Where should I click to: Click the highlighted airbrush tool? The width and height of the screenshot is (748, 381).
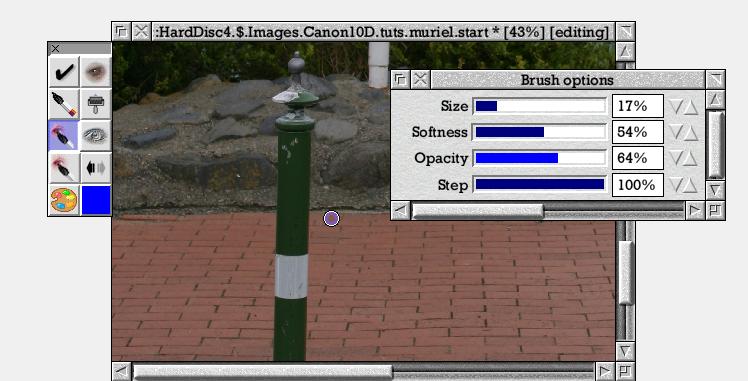(64, 135)
